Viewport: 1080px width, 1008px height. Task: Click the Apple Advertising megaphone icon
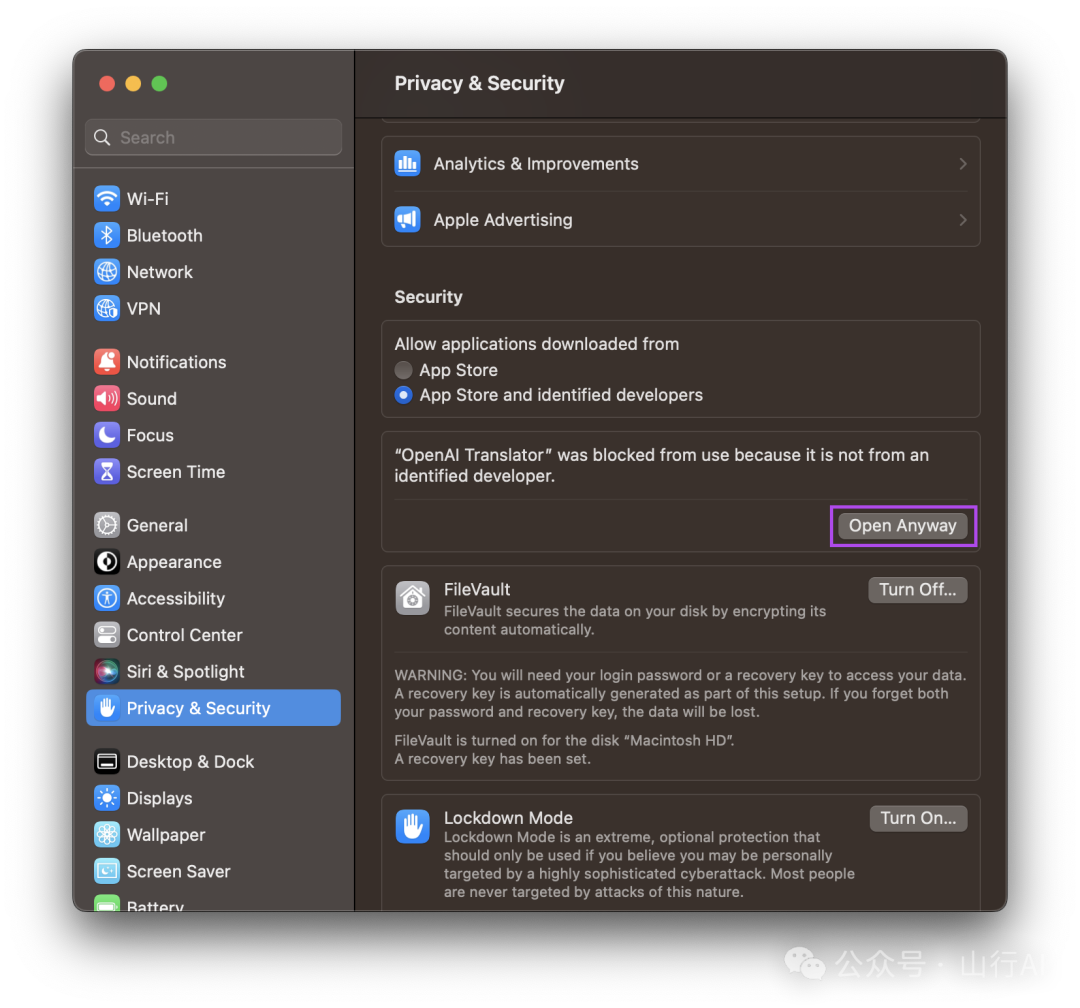coord(407,219)
